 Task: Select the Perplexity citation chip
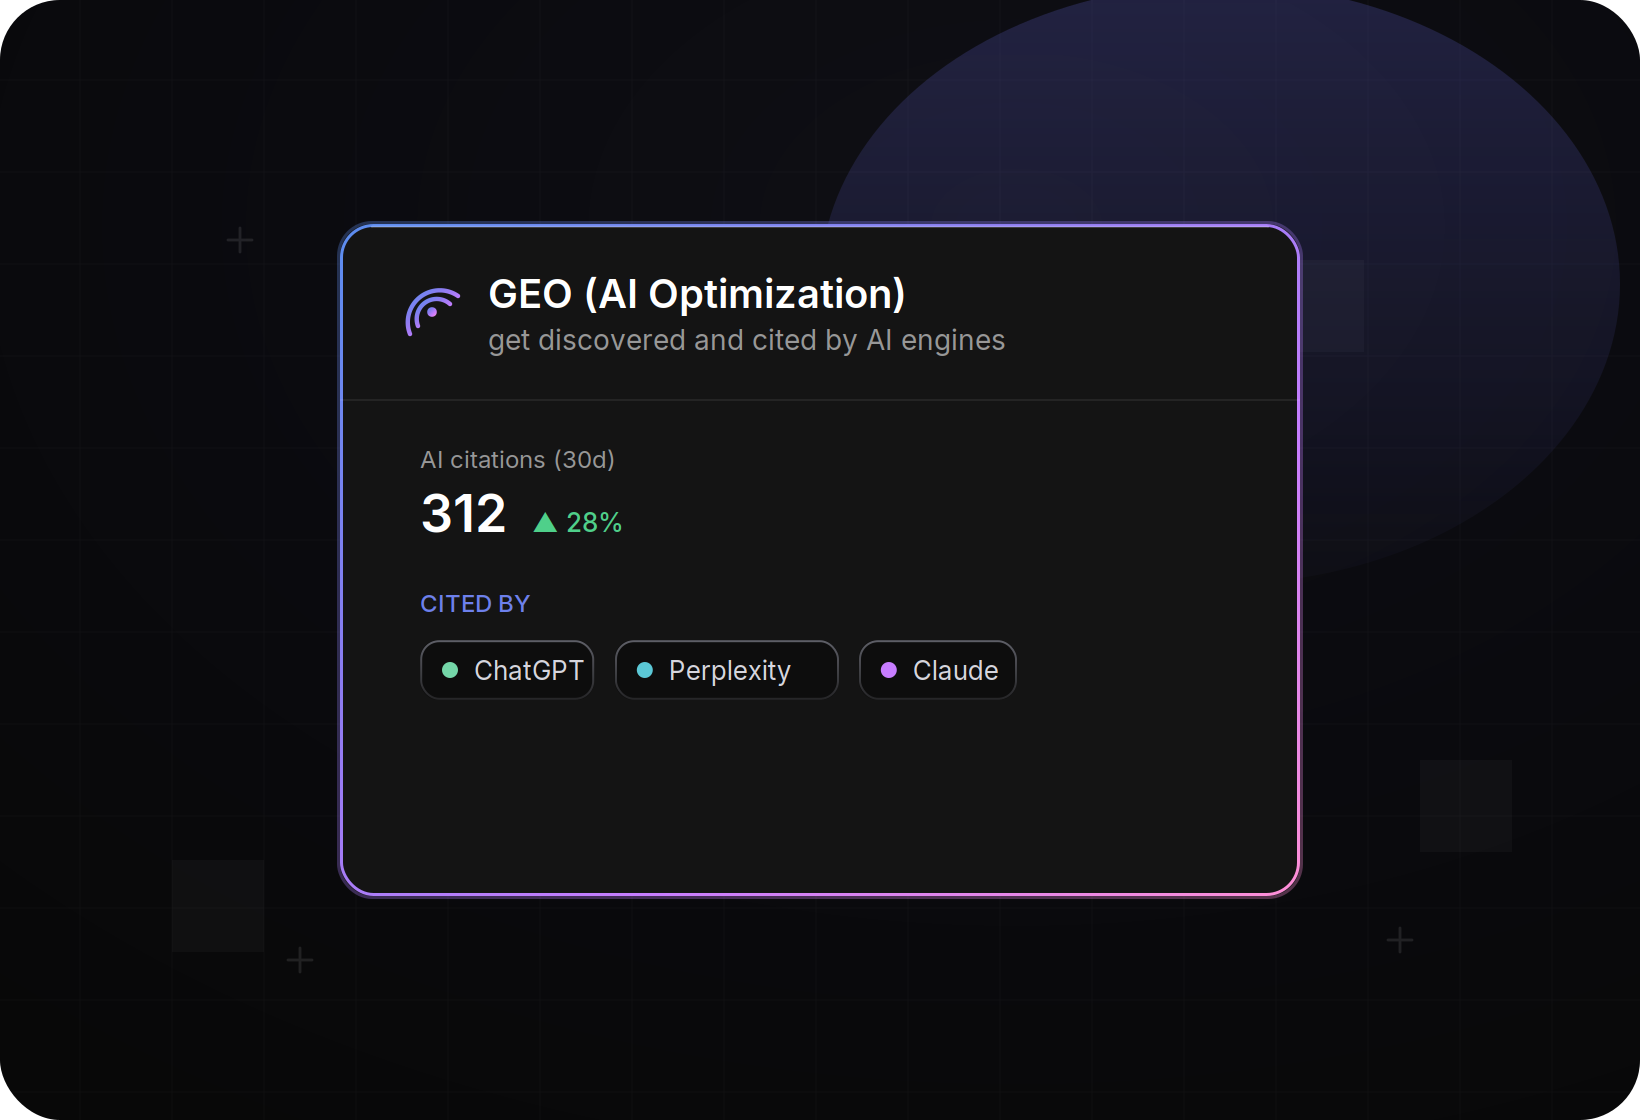pos(727,670)
